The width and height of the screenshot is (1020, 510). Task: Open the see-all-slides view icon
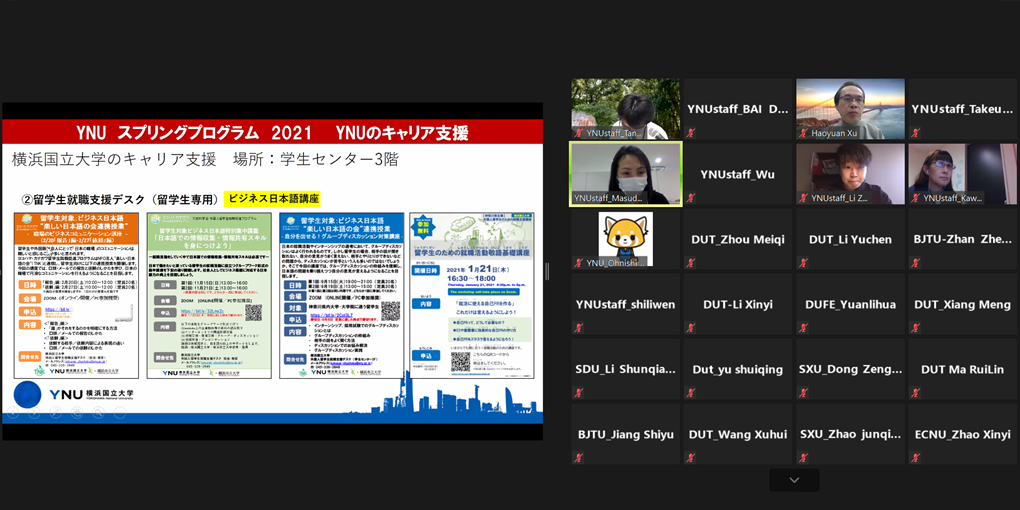(x=77, y=411)
